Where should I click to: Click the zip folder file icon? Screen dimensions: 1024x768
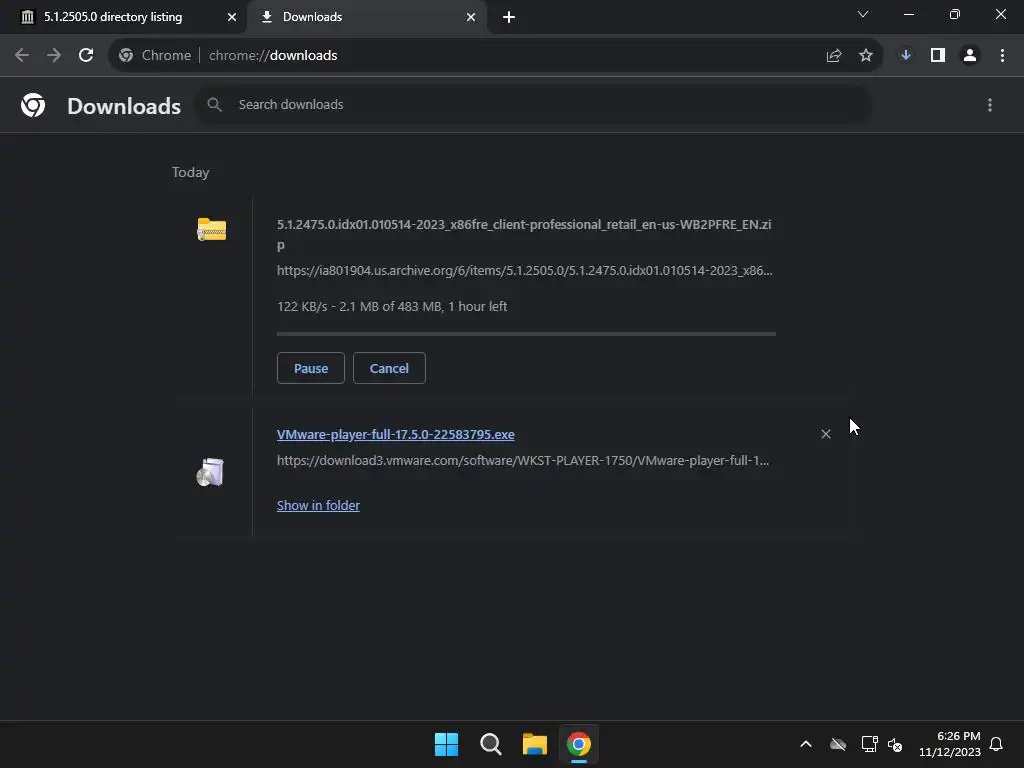[212, 229]
